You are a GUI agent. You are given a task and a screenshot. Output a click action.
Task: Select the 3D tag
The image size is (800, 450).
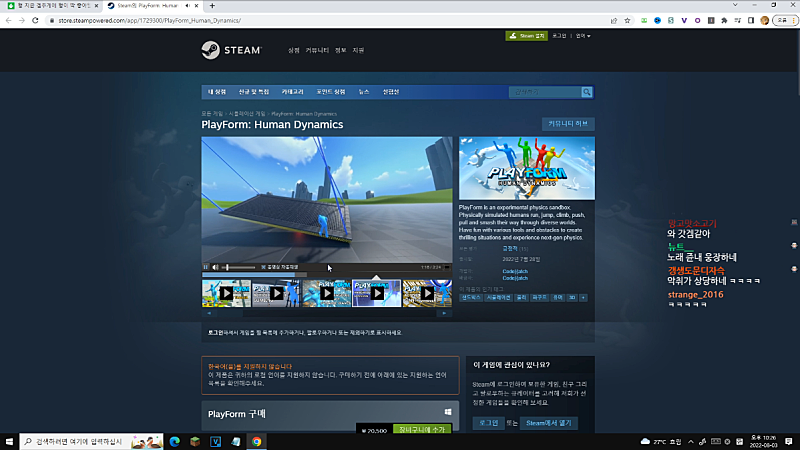pos(572,297)
